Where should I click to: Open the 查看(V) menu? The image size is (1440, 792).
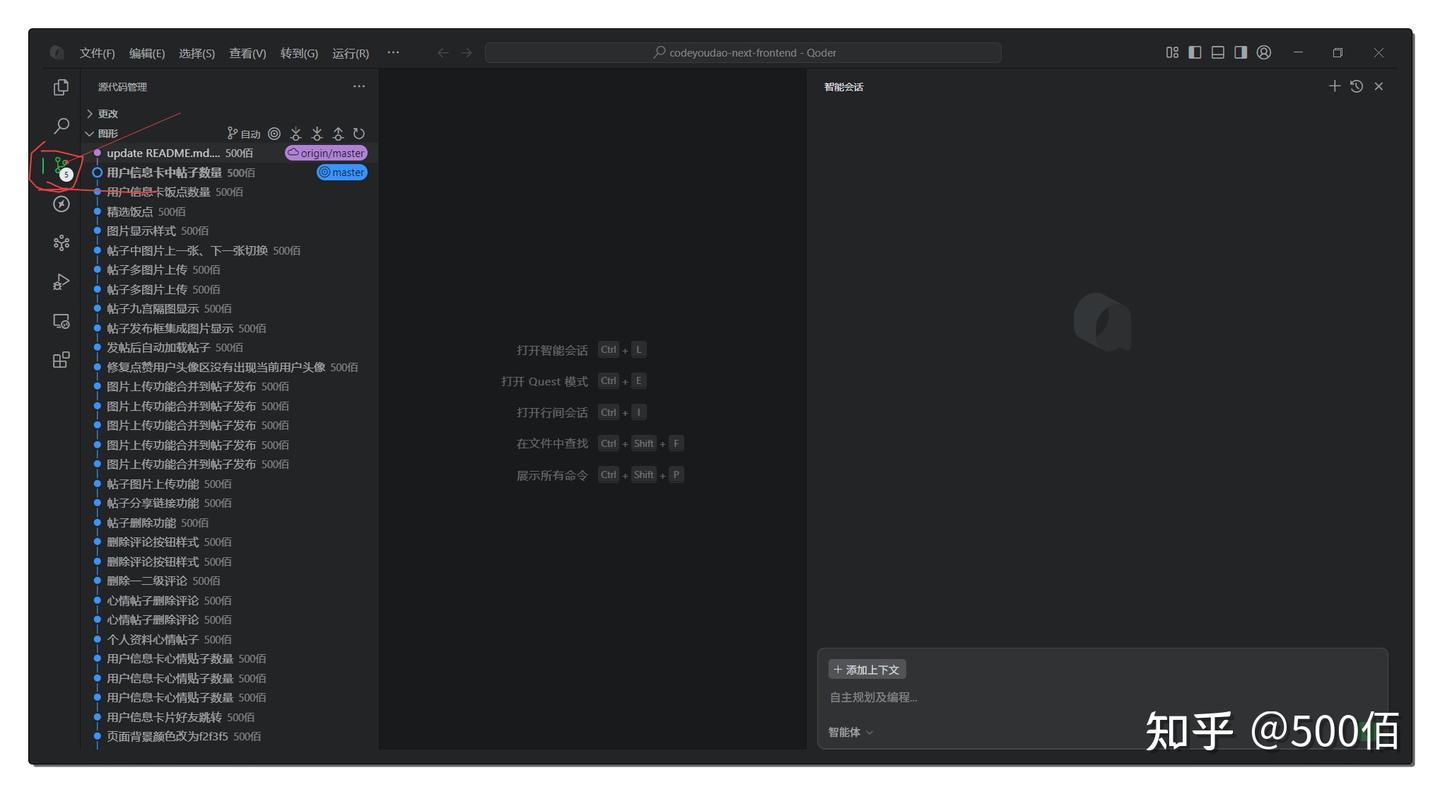pyautogui.click(x=247, y=53)
